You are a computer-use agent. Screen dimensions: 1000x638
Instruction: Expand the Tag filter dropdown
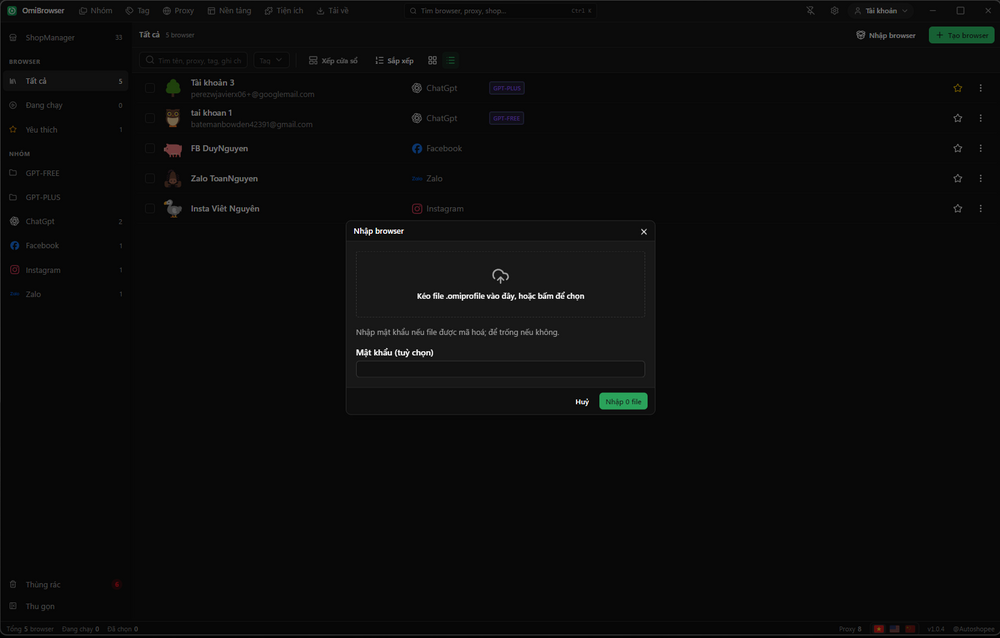271,61
